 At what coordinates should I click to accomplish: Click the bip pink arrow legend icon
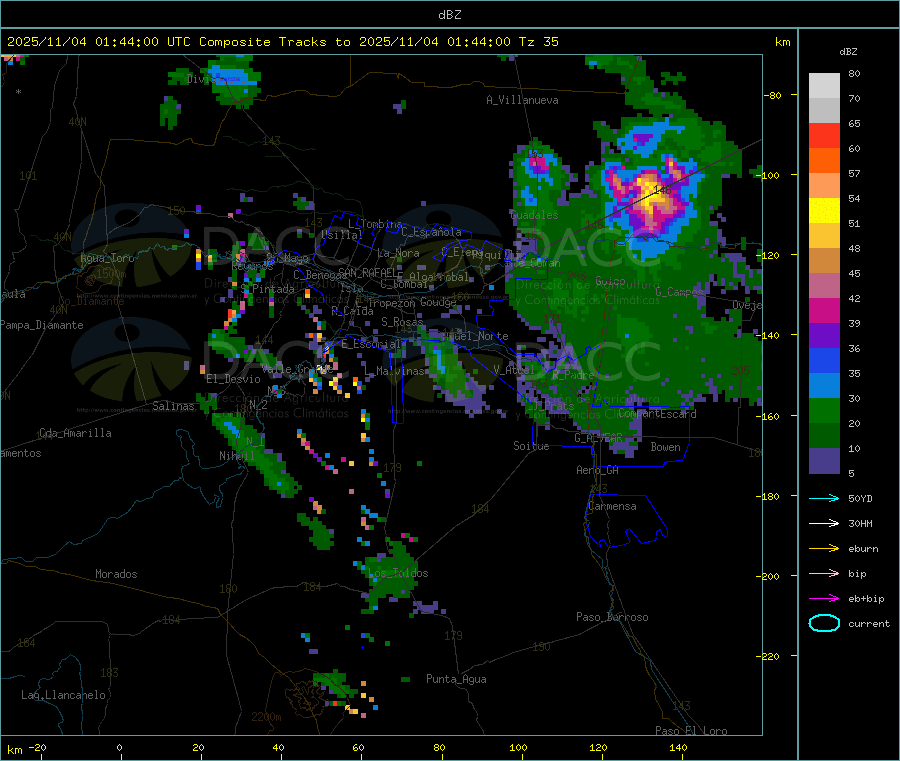pyautogui.click(x=824, y=573)
